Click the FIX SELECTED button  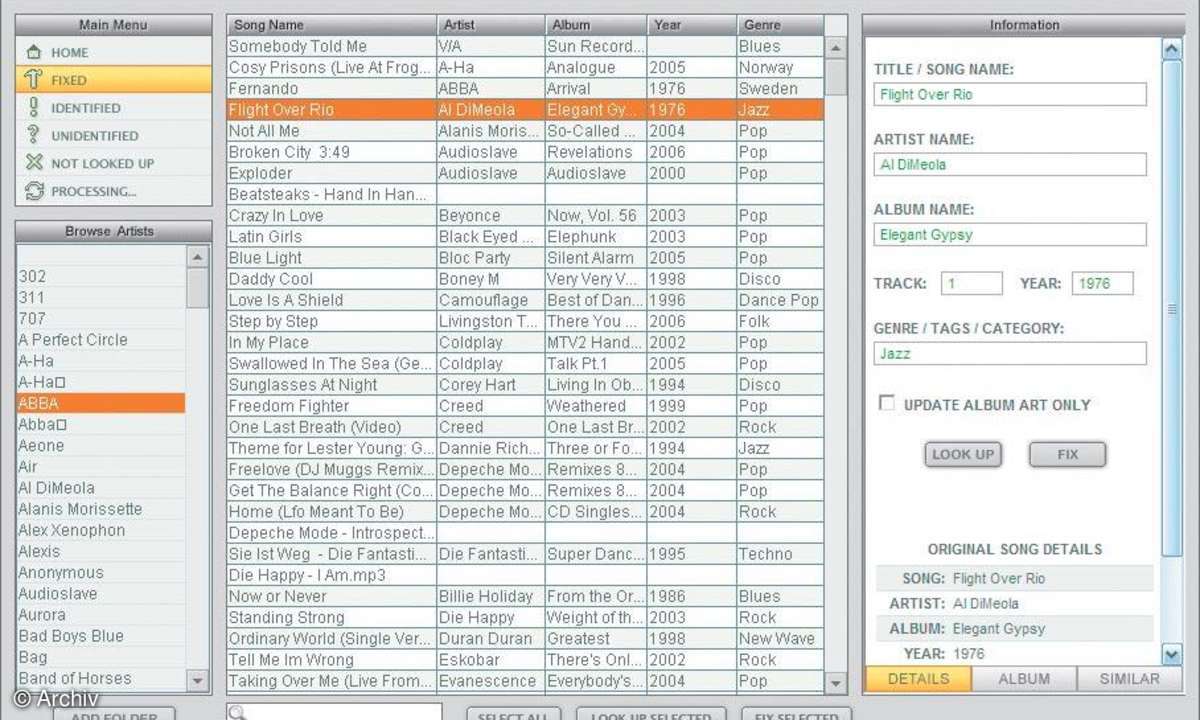[797, 714]
